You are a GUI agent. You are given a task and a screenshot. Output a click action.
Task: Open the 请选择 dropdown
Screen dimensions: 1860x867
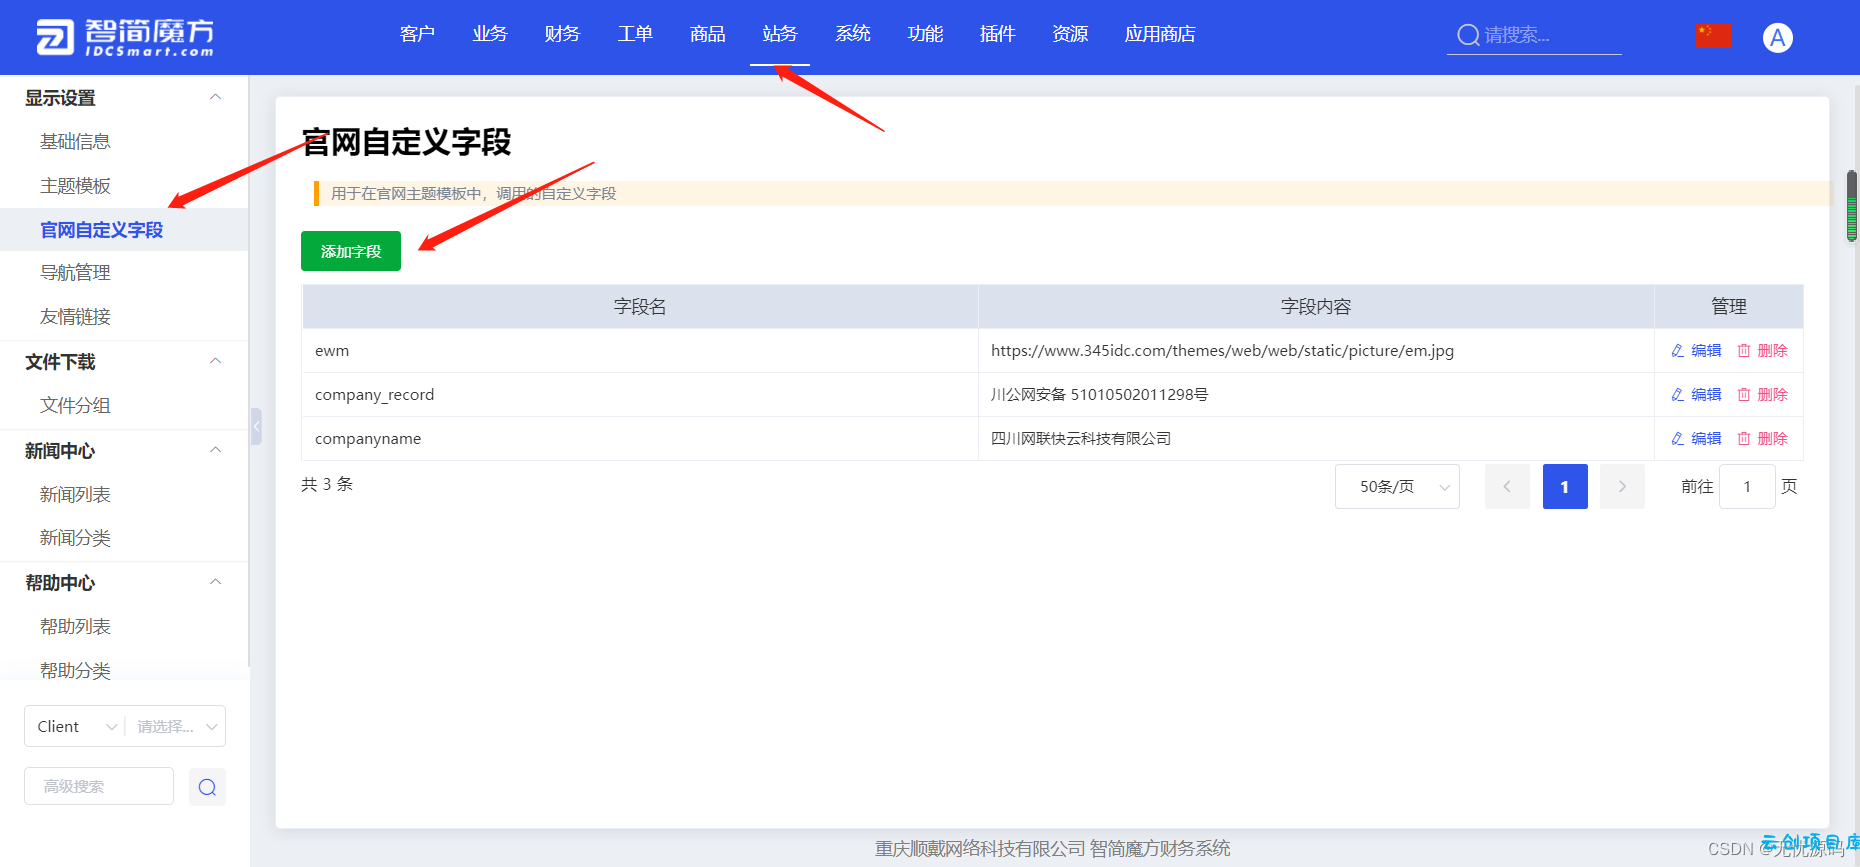point(176,727)
